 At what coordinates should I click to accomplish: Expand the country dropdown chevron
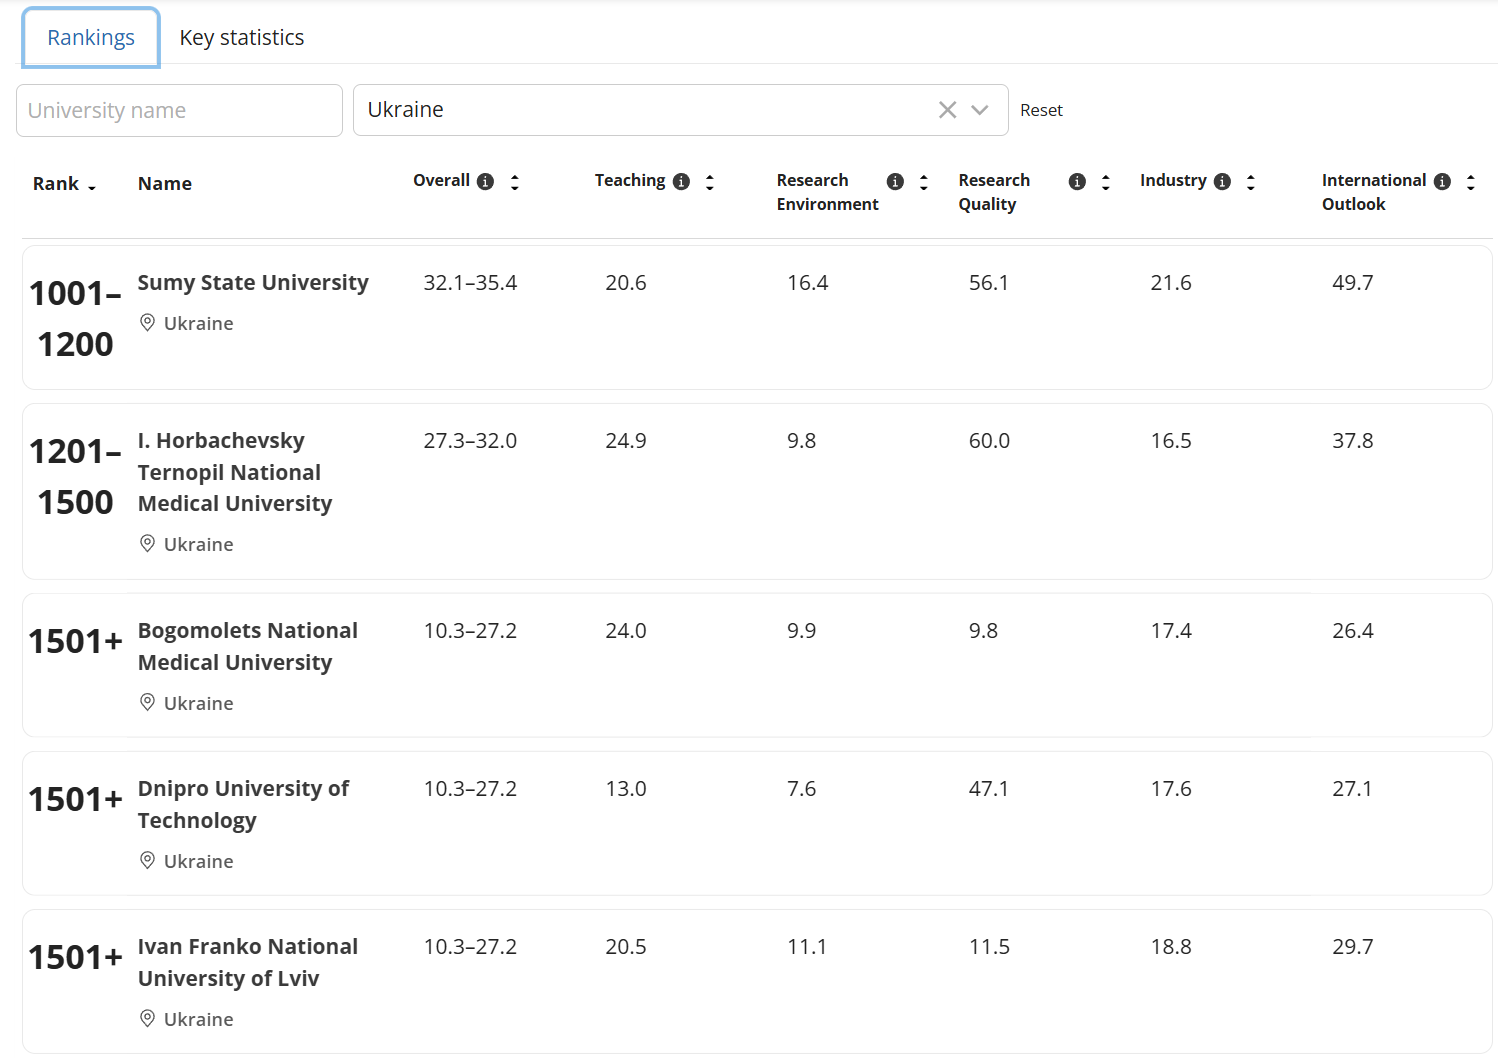980,110
